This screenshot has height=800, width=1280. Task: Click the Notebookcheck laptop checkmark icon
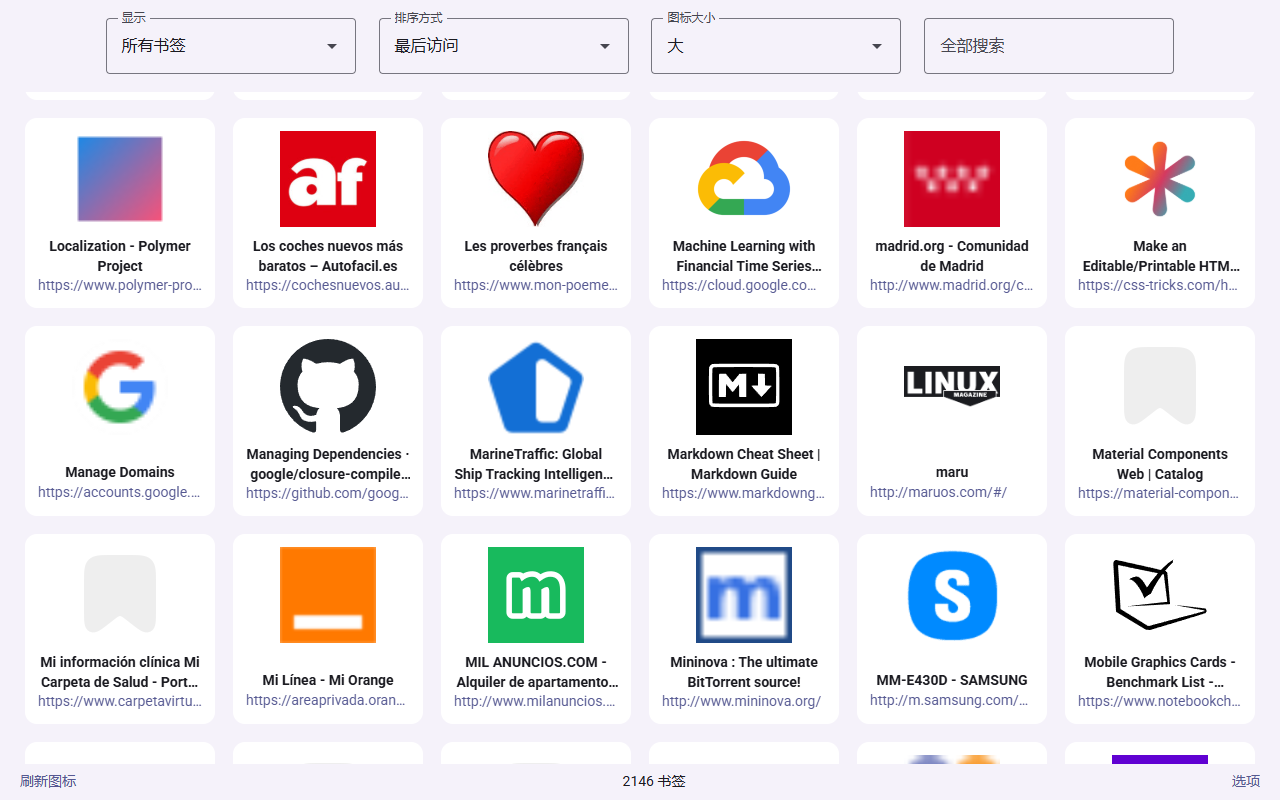pyautogui.click(x=1160, y=595)
